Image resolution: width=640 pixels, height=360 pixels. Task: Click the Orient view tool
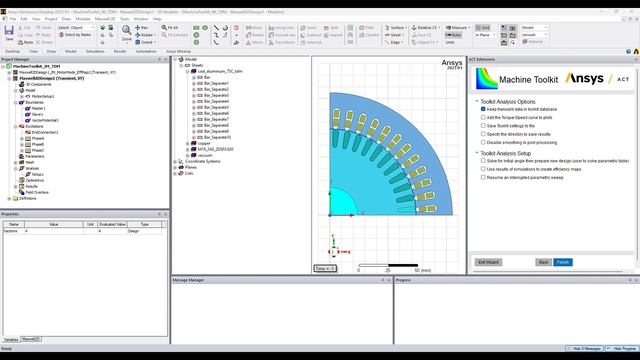[145, 42]
